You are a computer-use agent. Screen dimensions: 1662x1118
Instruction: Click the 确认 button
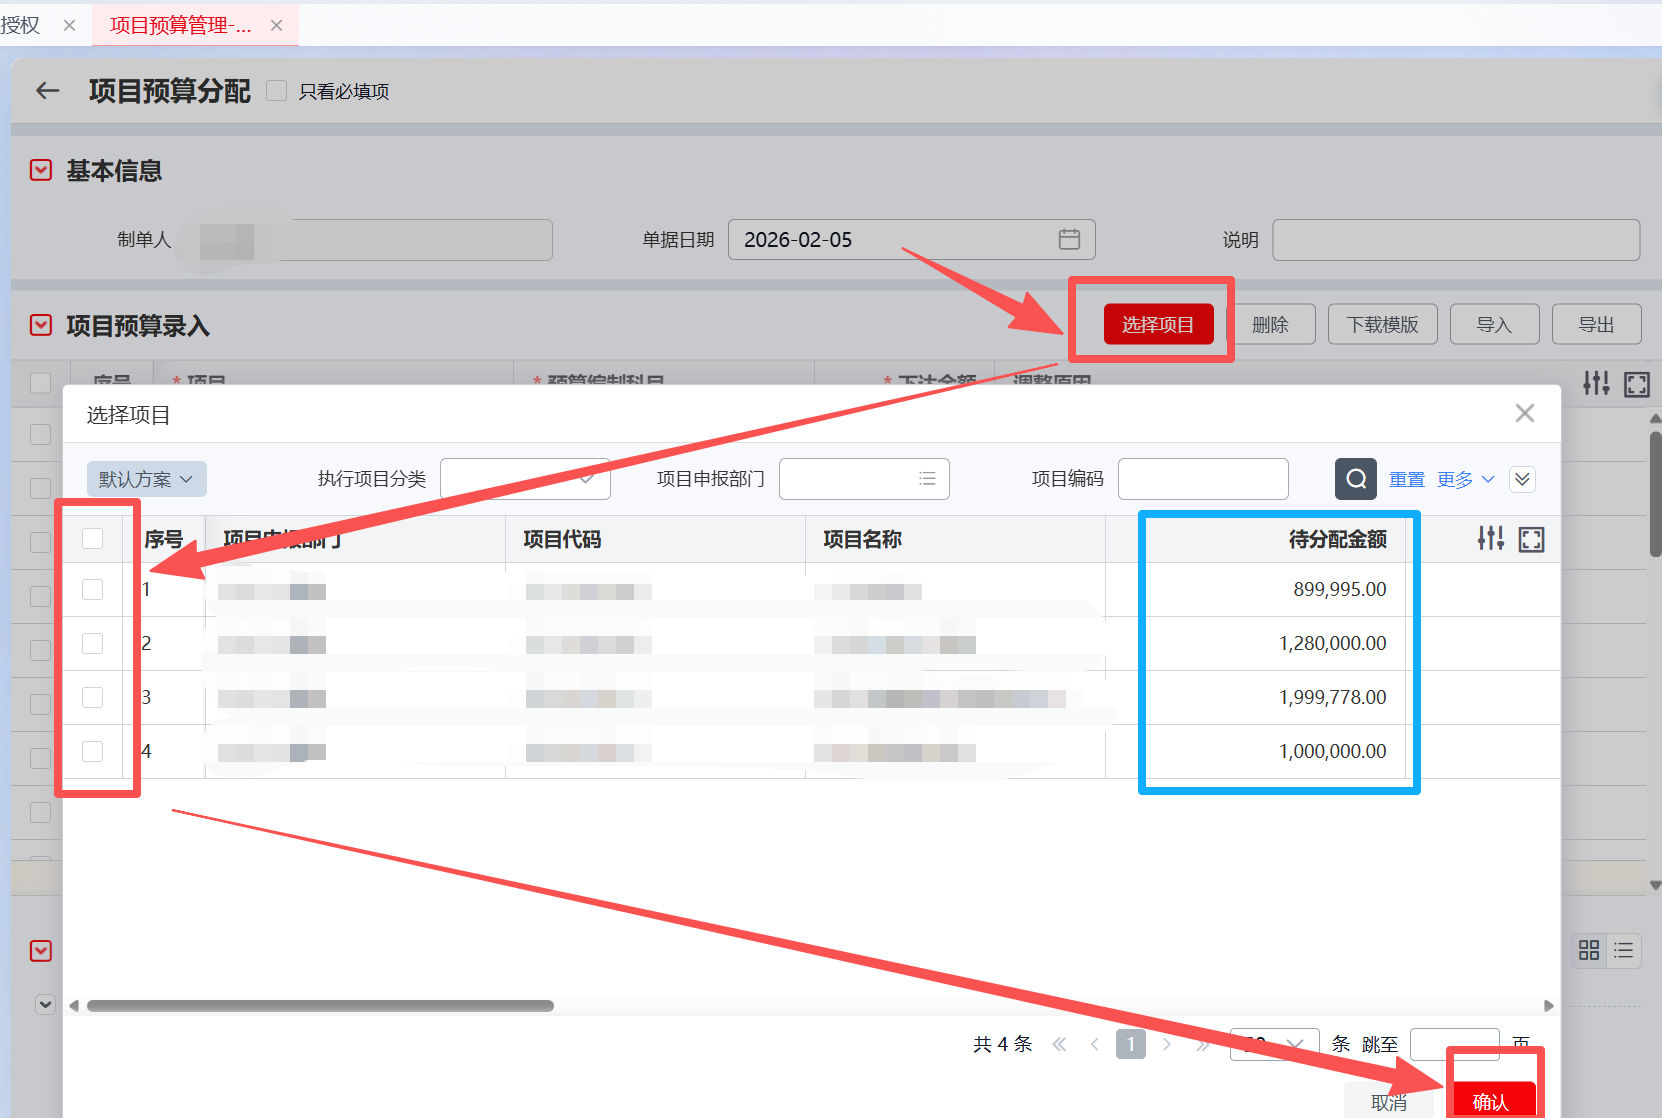(x=1490, y=1101)
